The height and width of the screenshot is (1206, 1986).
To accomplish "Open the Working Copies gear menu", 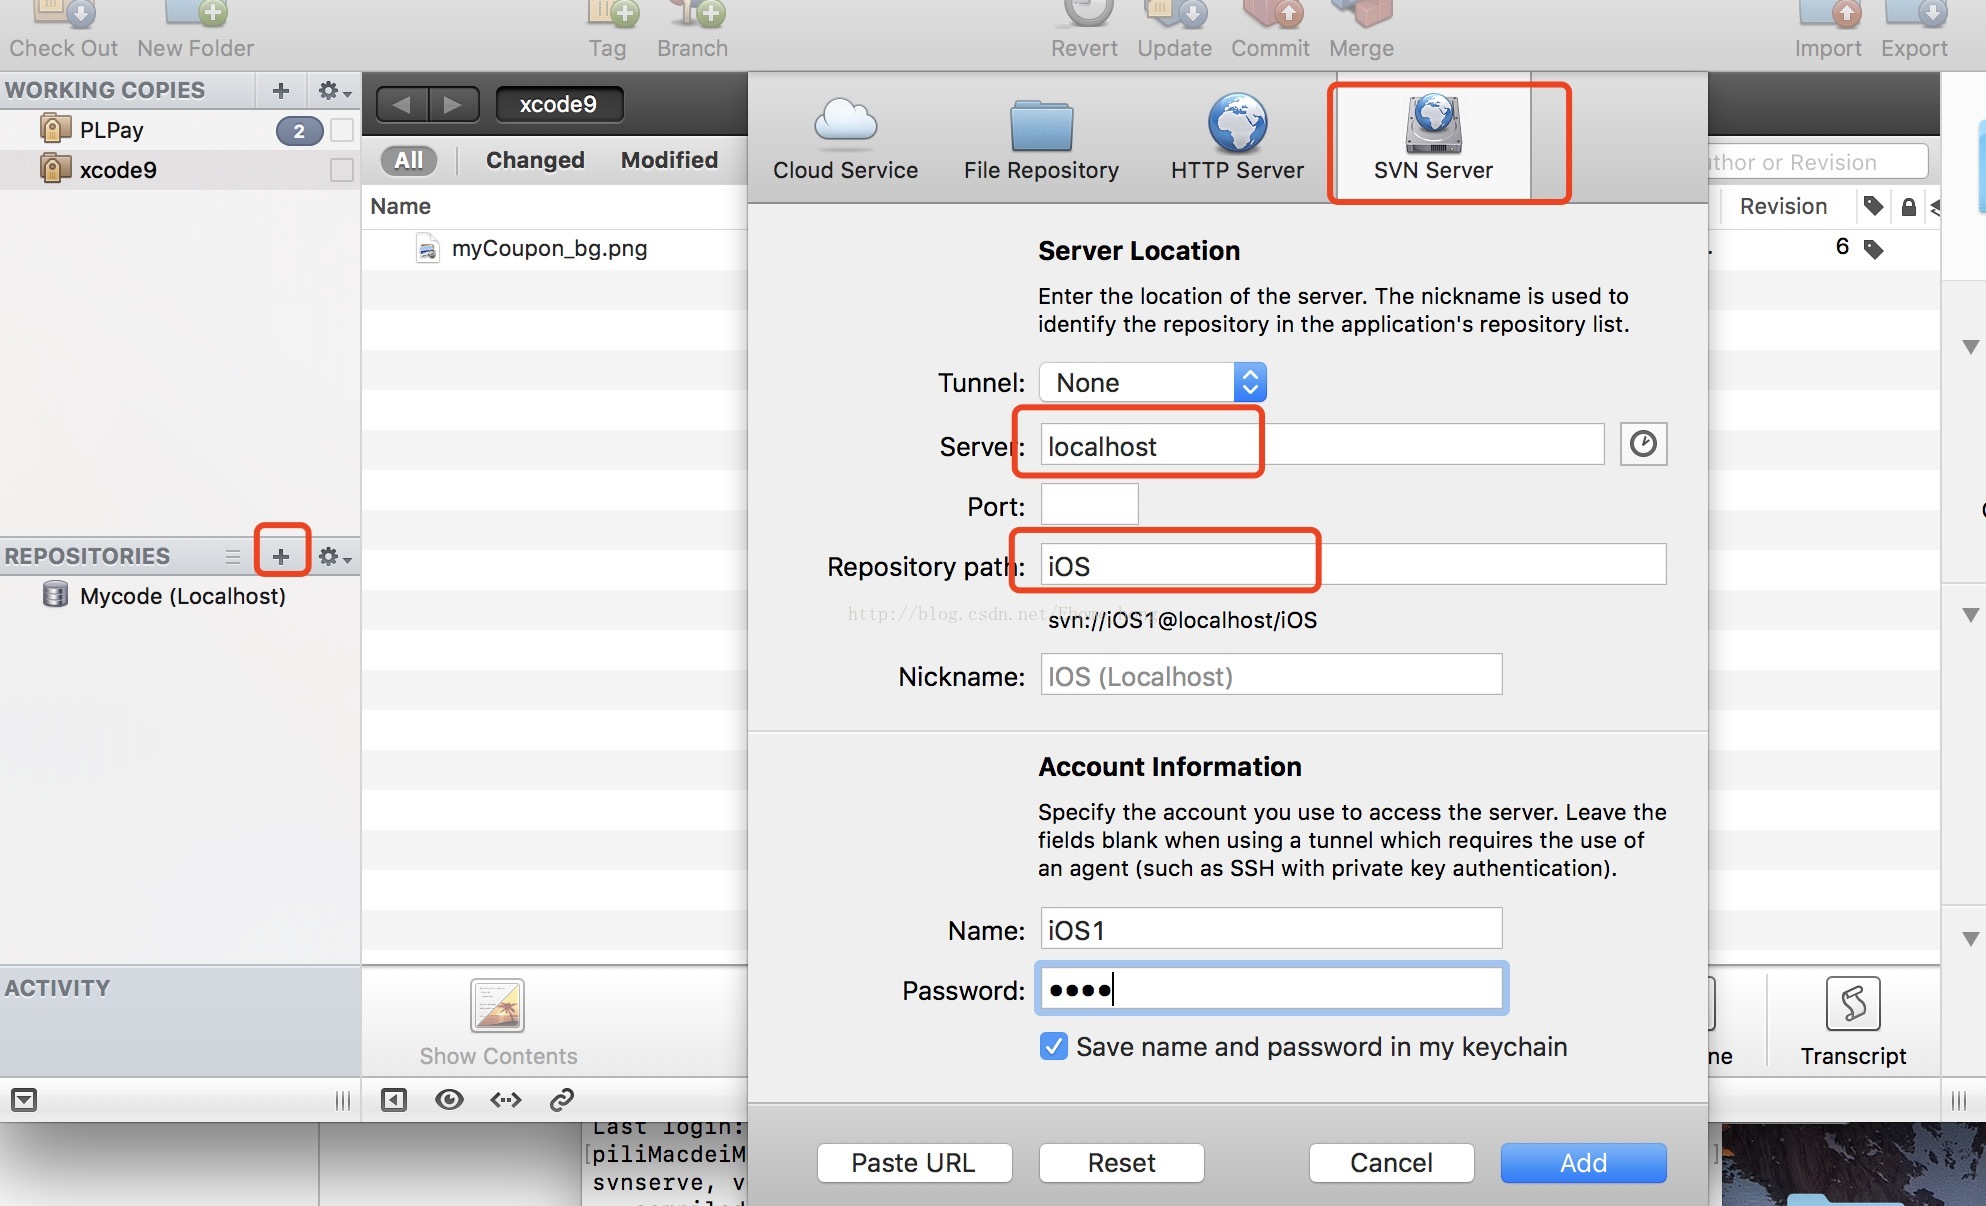I will (x=334, y=91).
